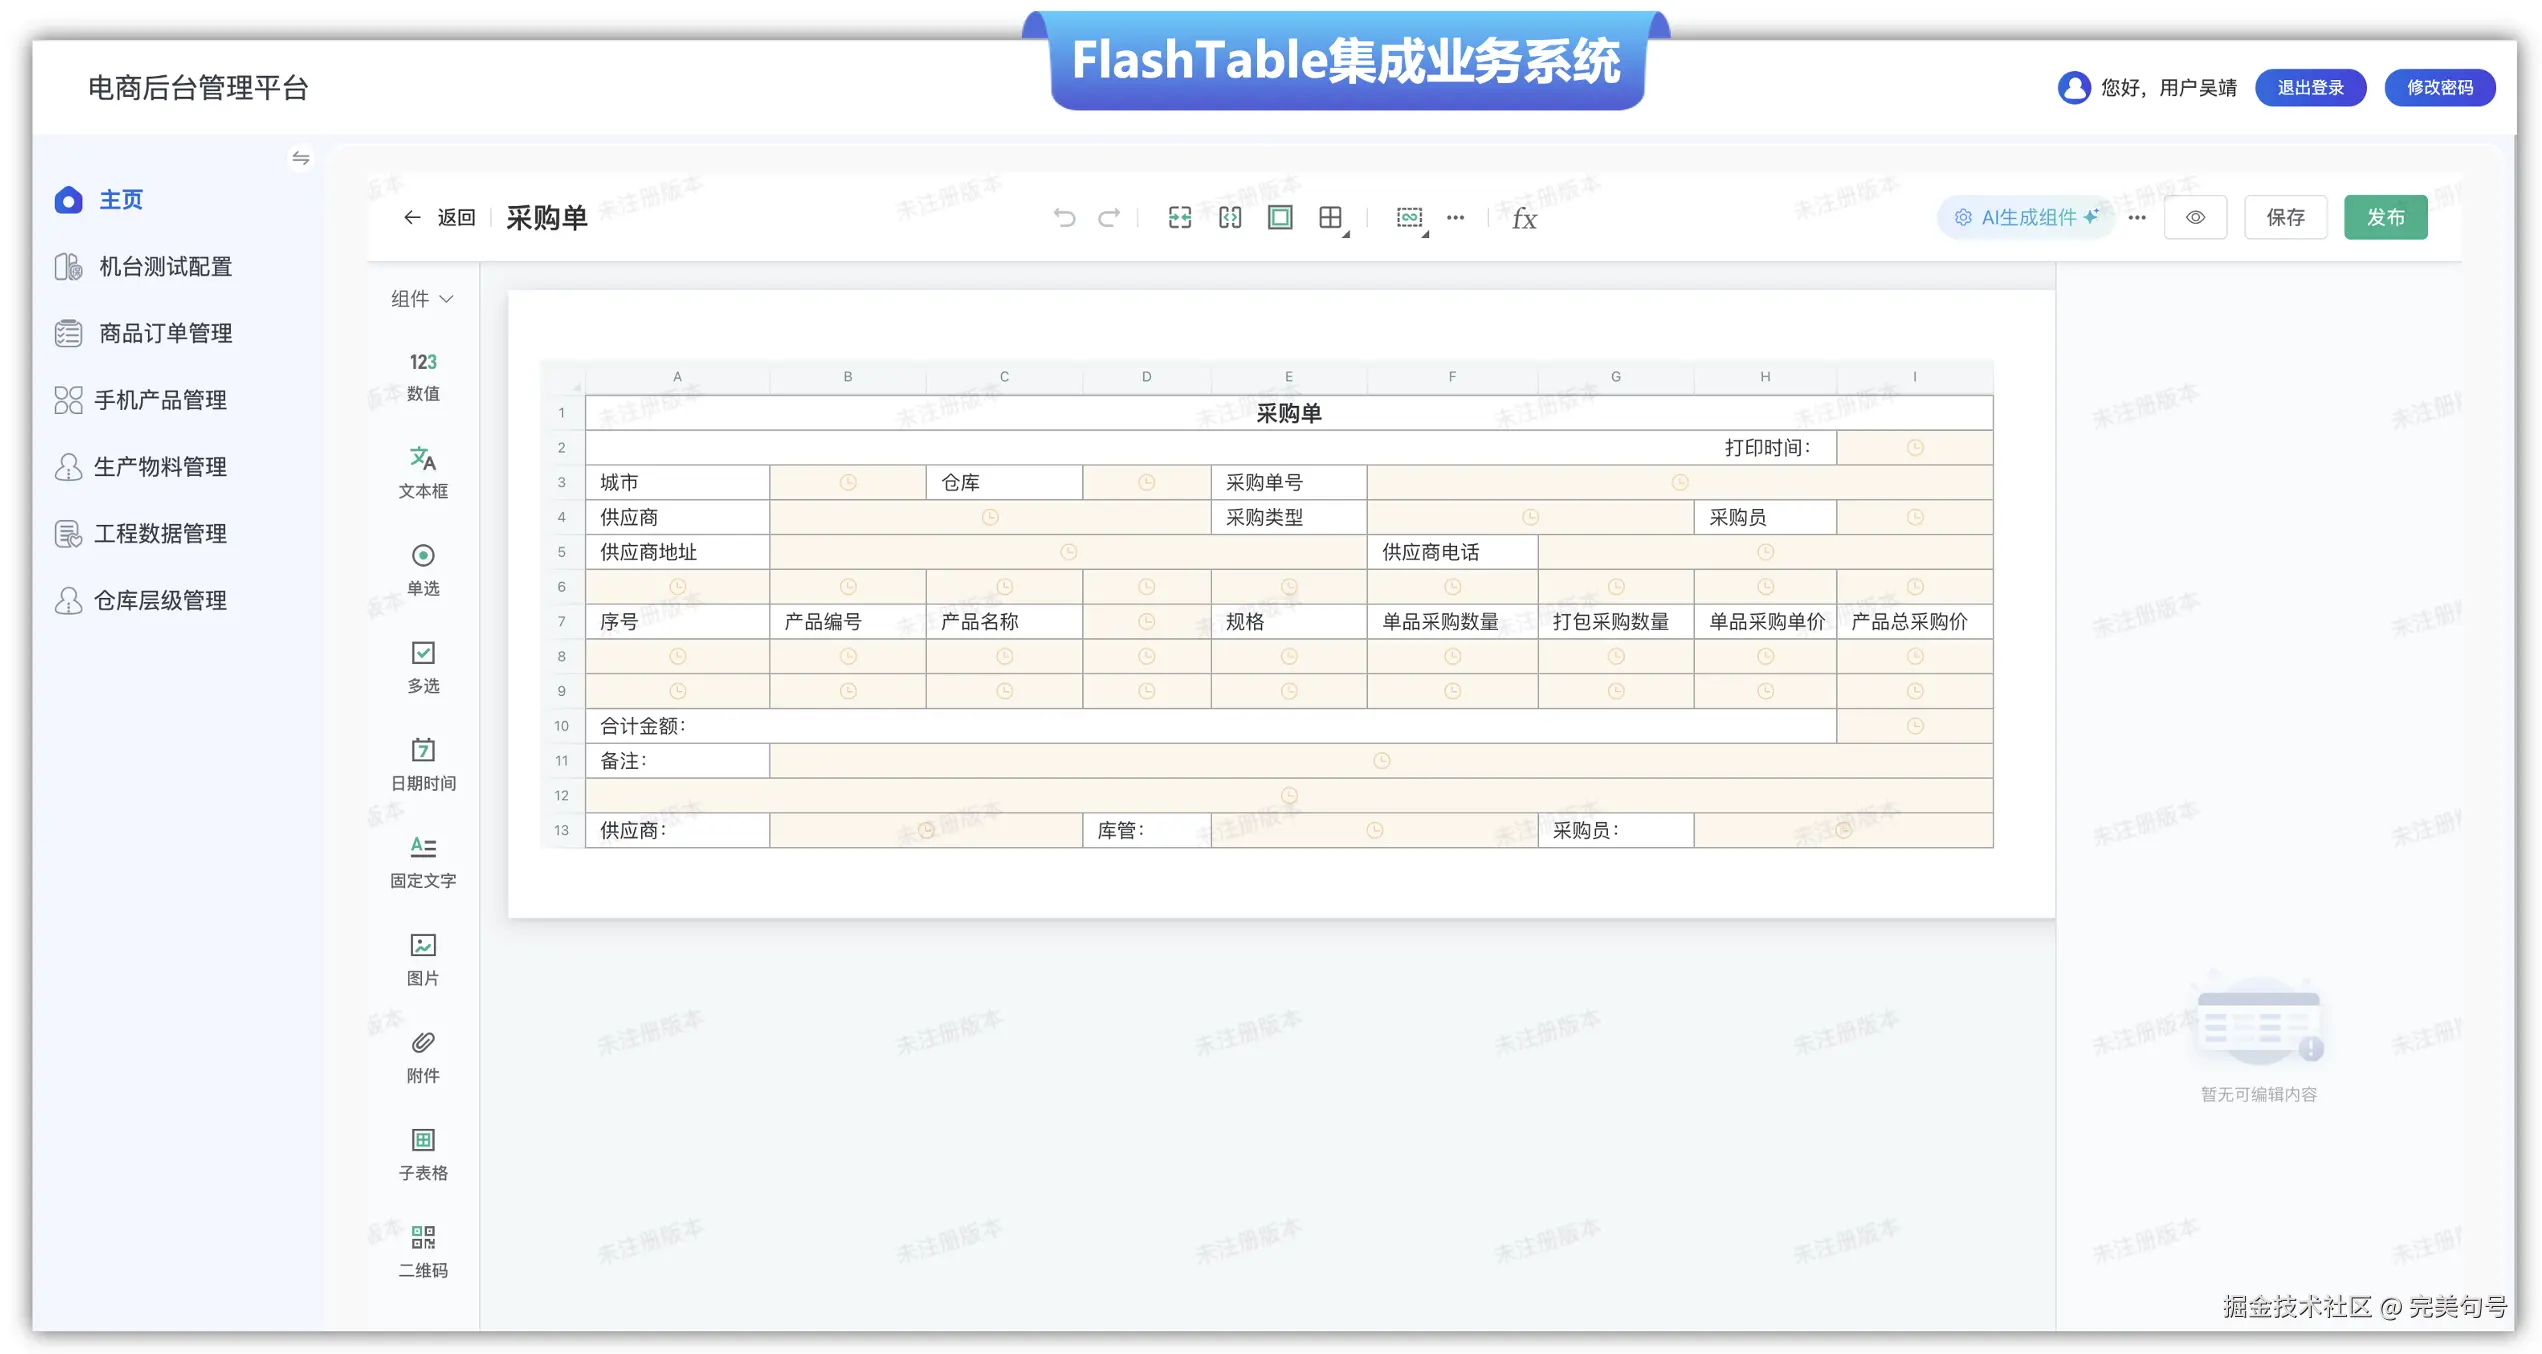
Task: Click the AI生成组件 button
Action: 2026,217
